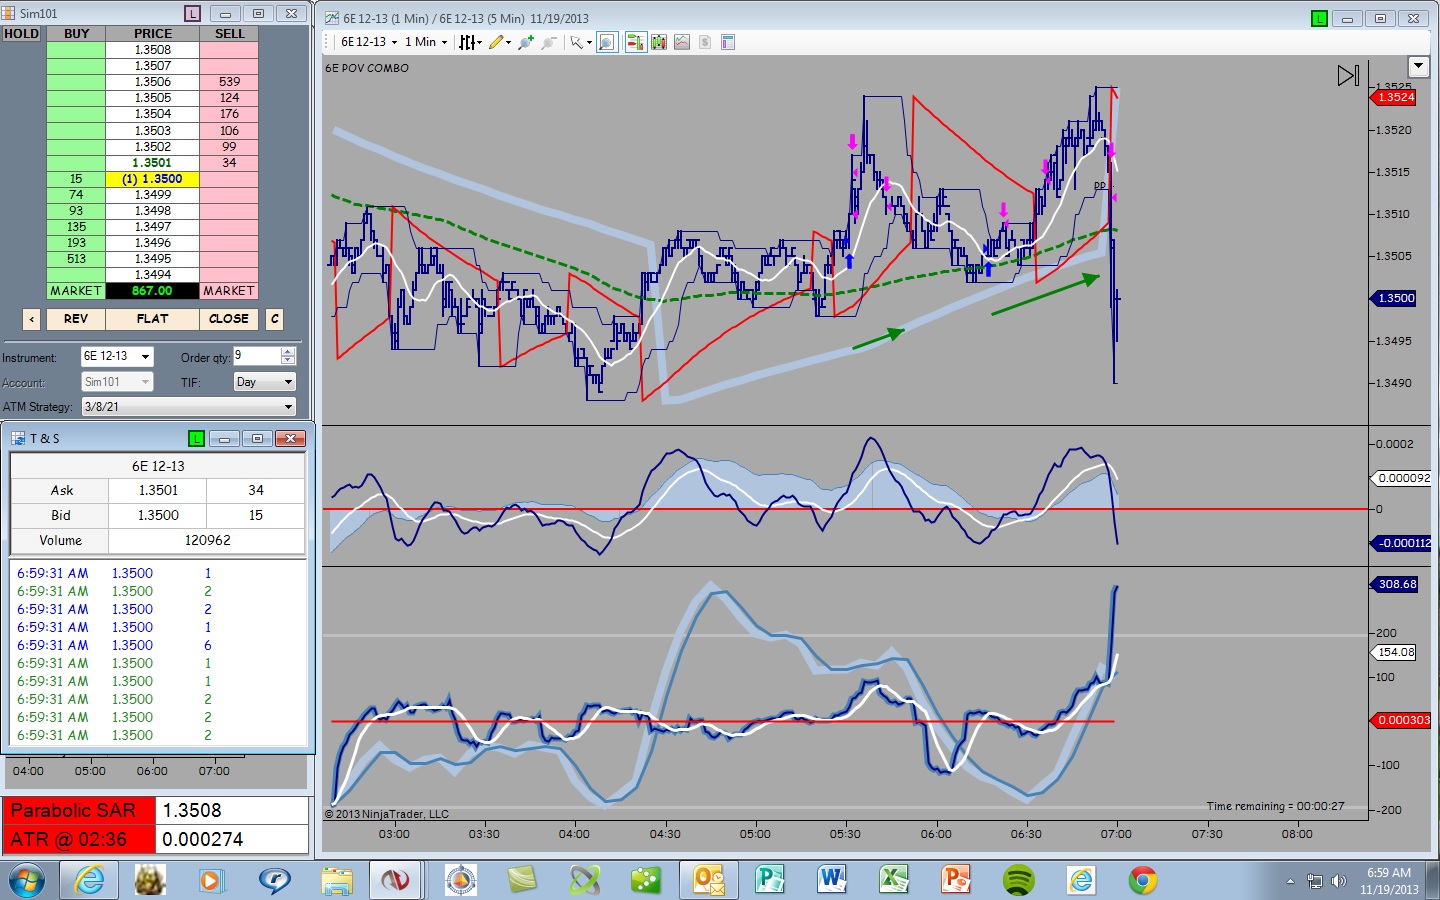
Task: Click the zoom in magnifier icon
Action: click(526, 42)
